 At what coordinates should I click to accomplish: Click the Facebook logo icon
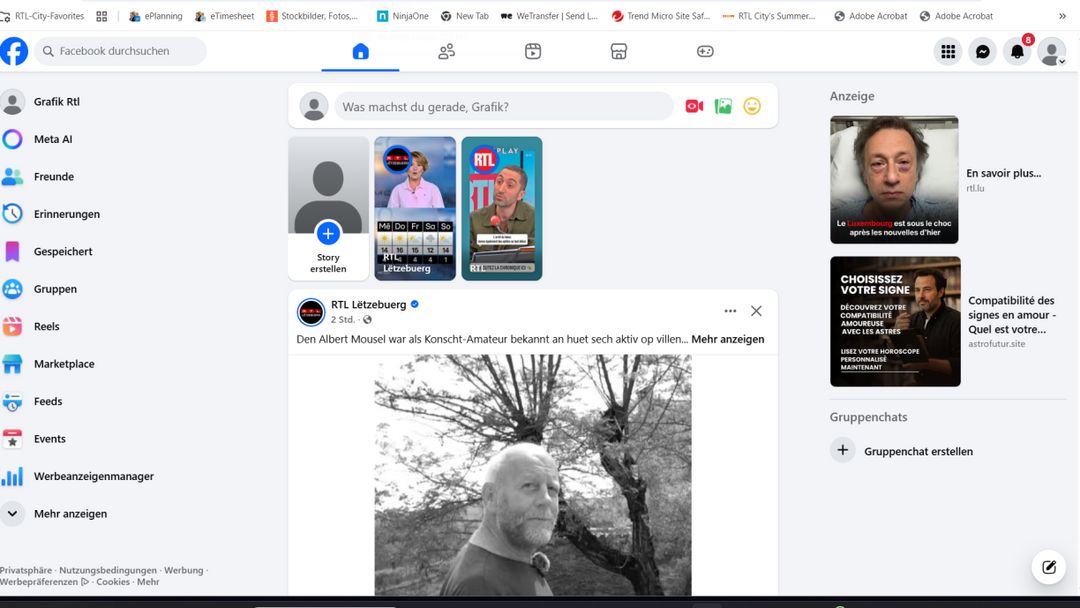(x=14, y=51)
